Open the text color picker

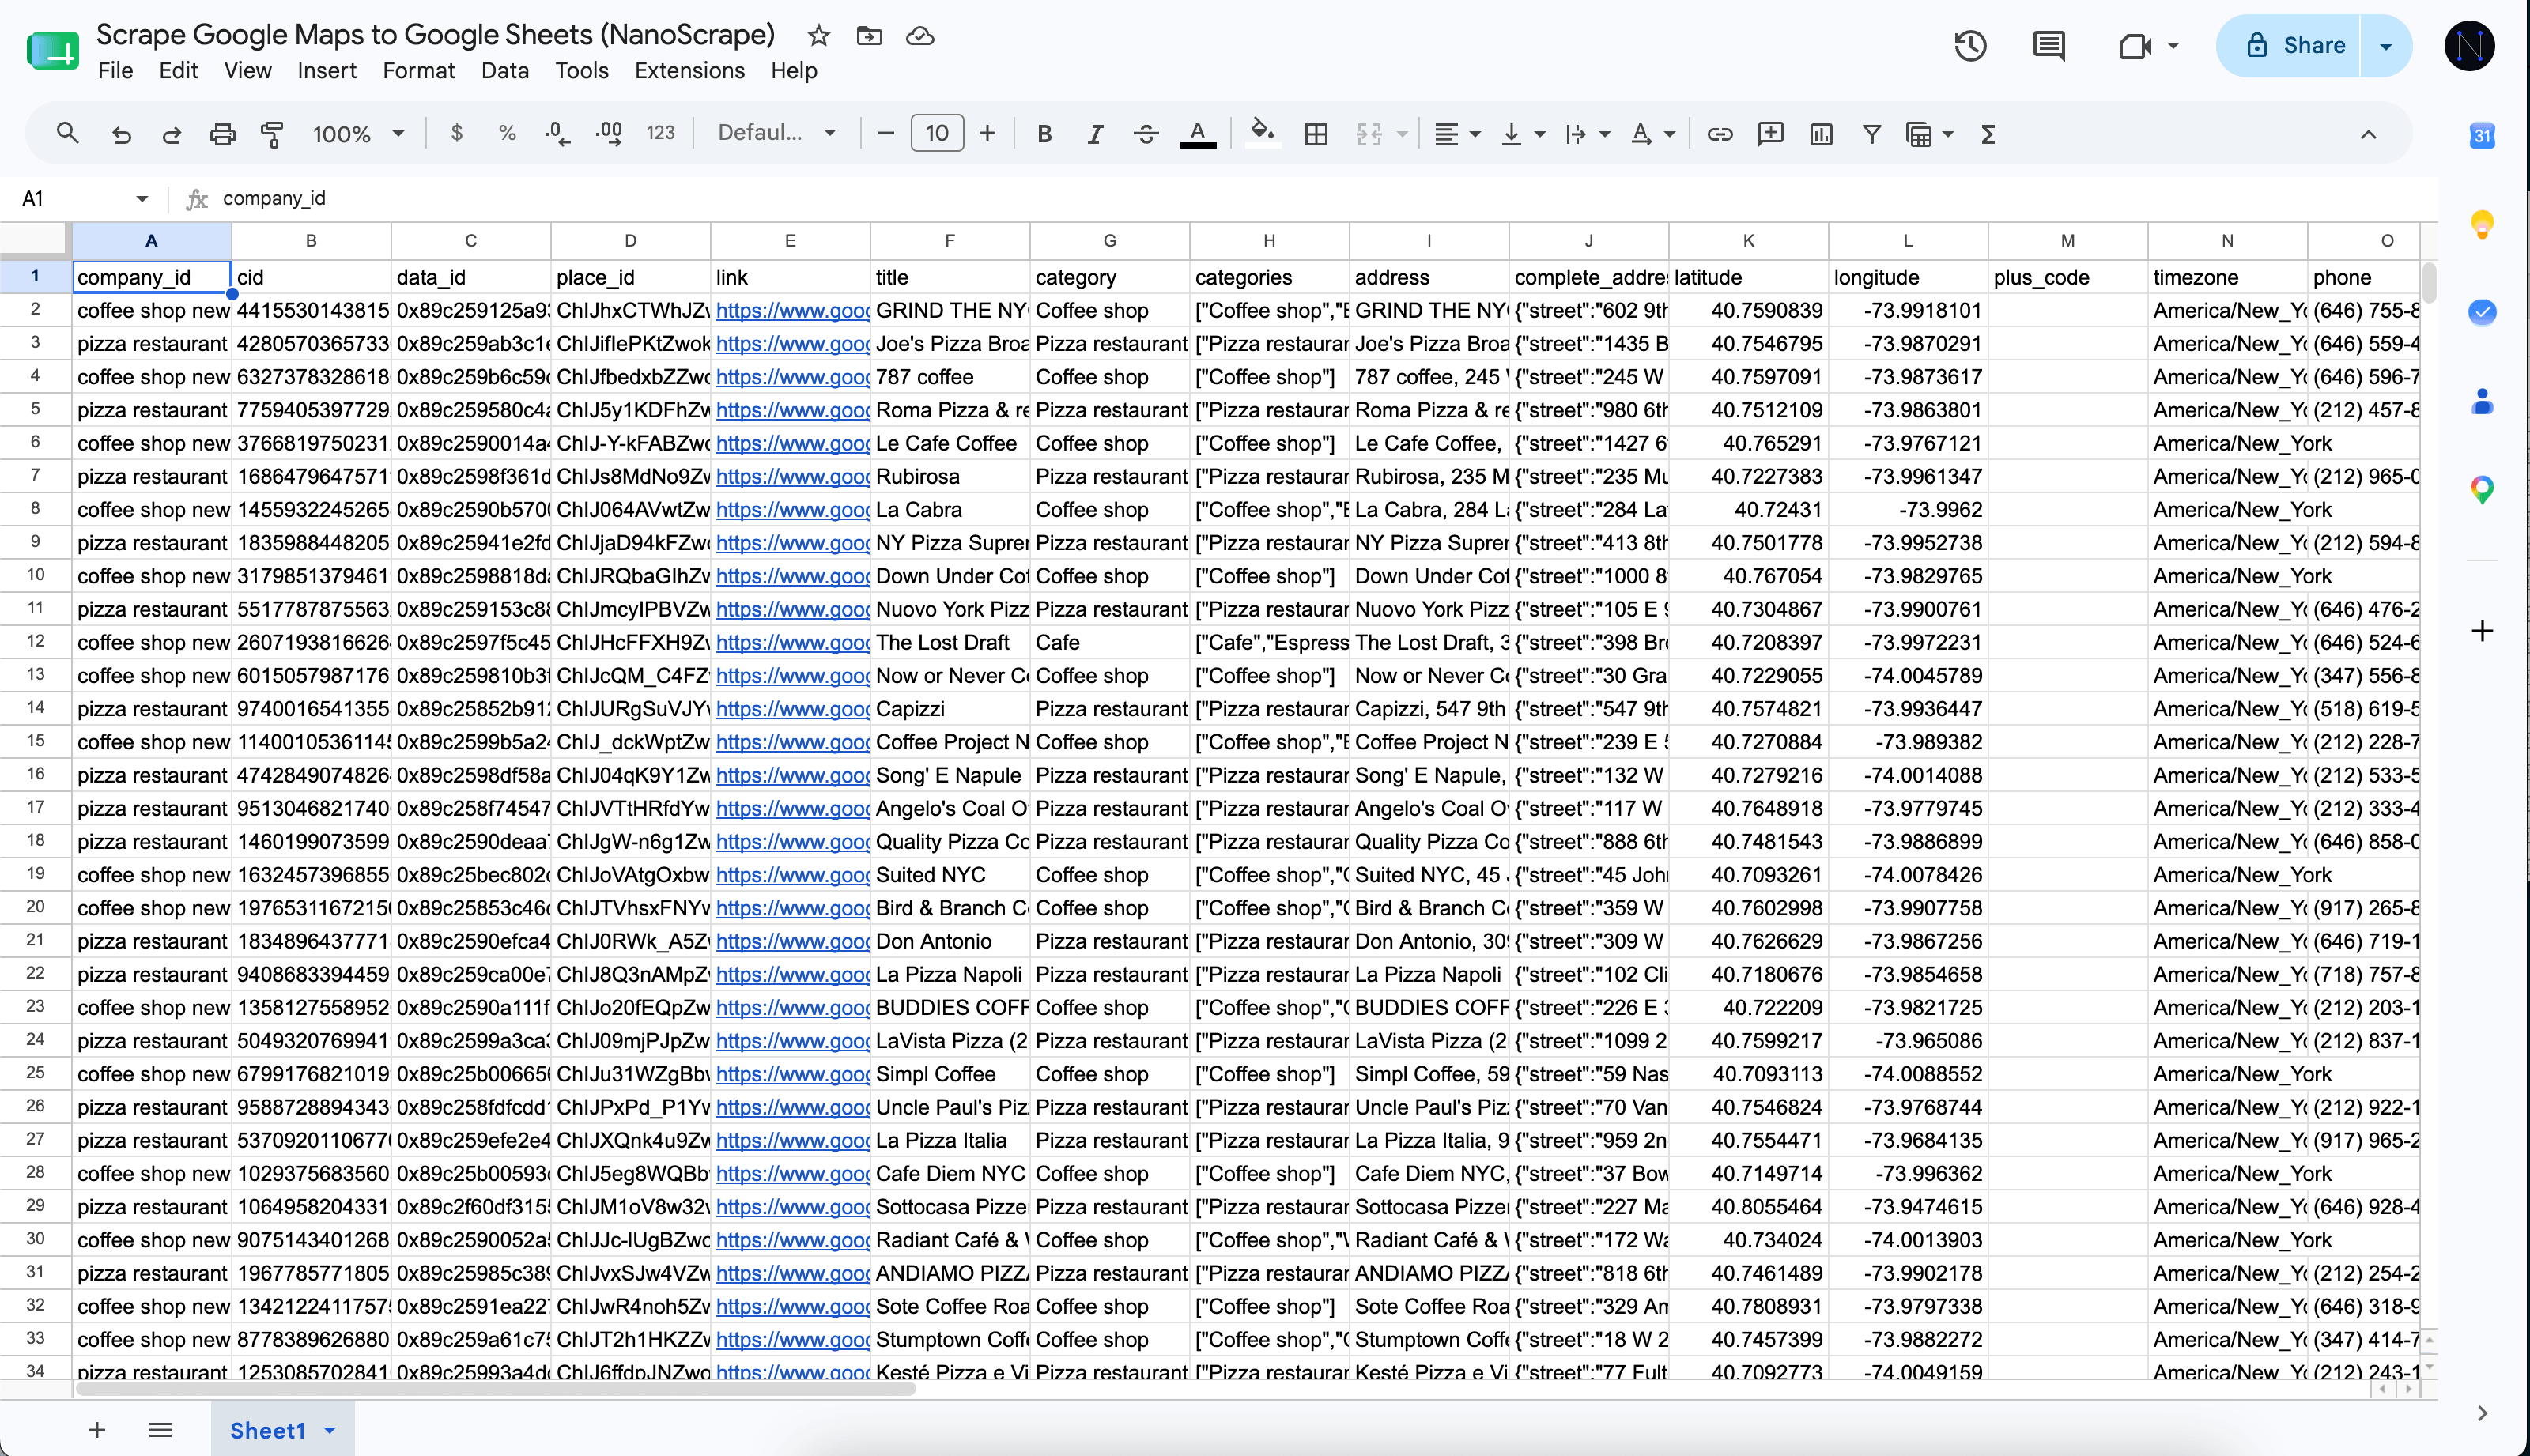pos(1198,134)
